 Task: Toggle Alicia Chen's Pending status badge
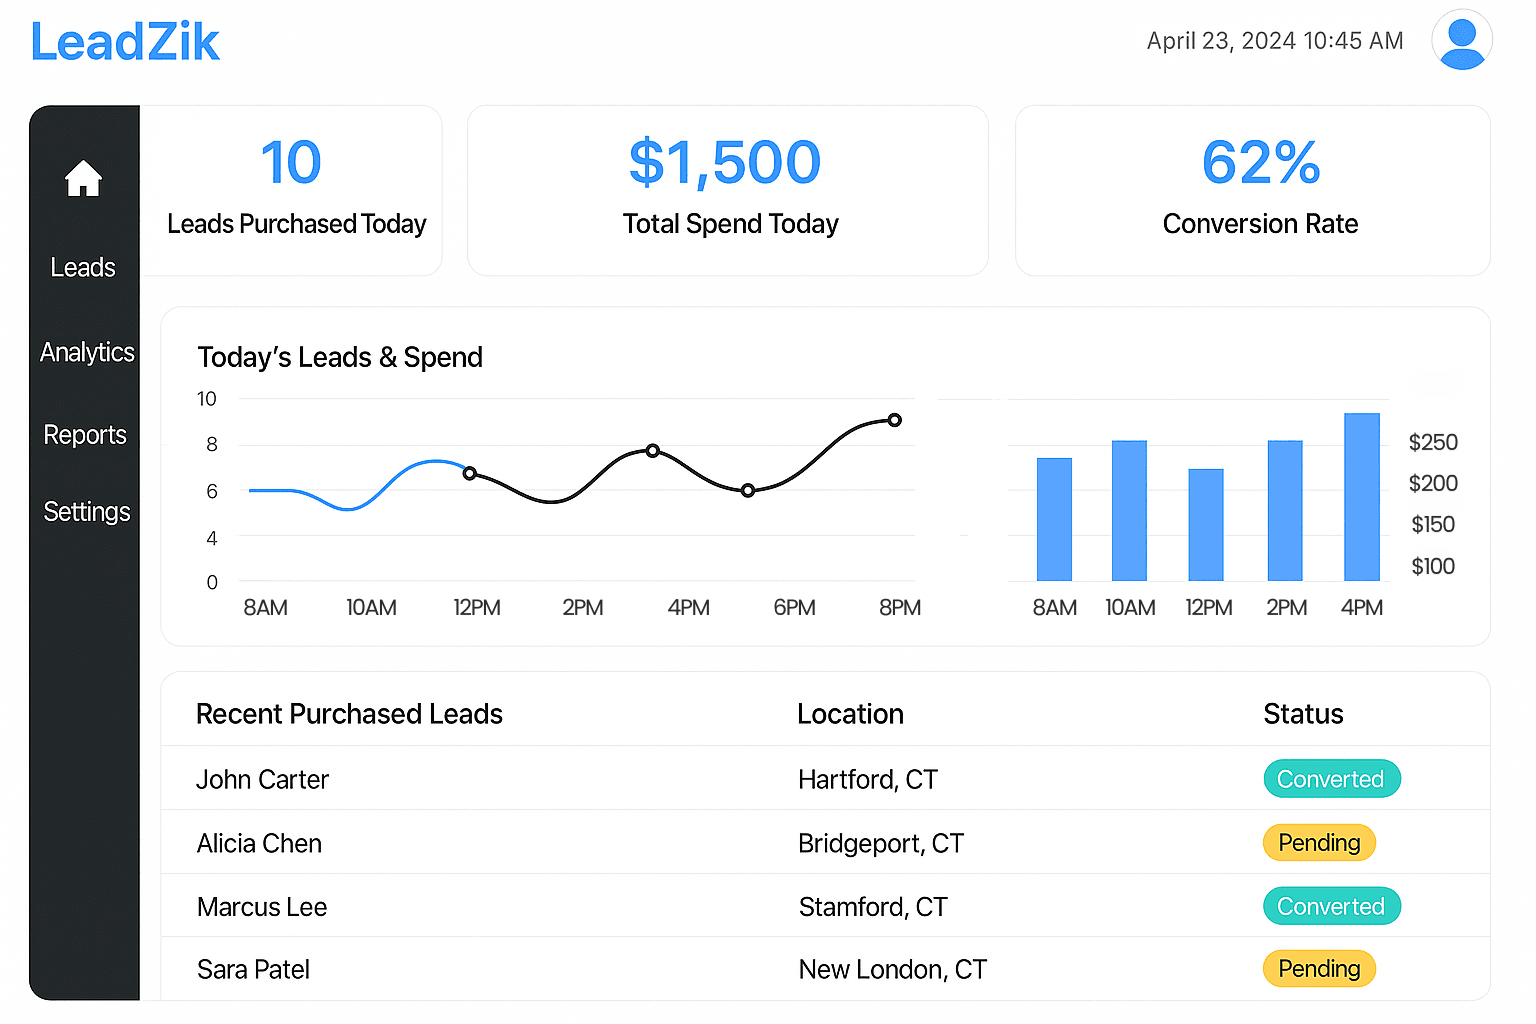coord(1319,843)
